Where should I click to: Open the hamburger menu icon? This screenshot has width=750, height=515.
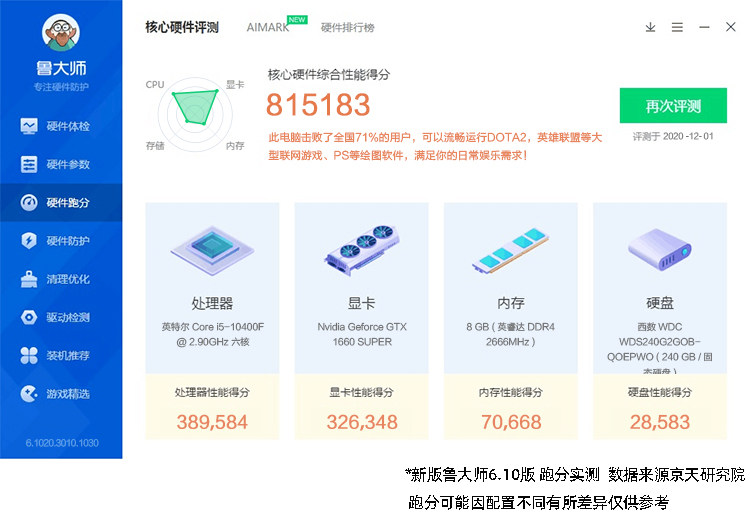(677, 27)
